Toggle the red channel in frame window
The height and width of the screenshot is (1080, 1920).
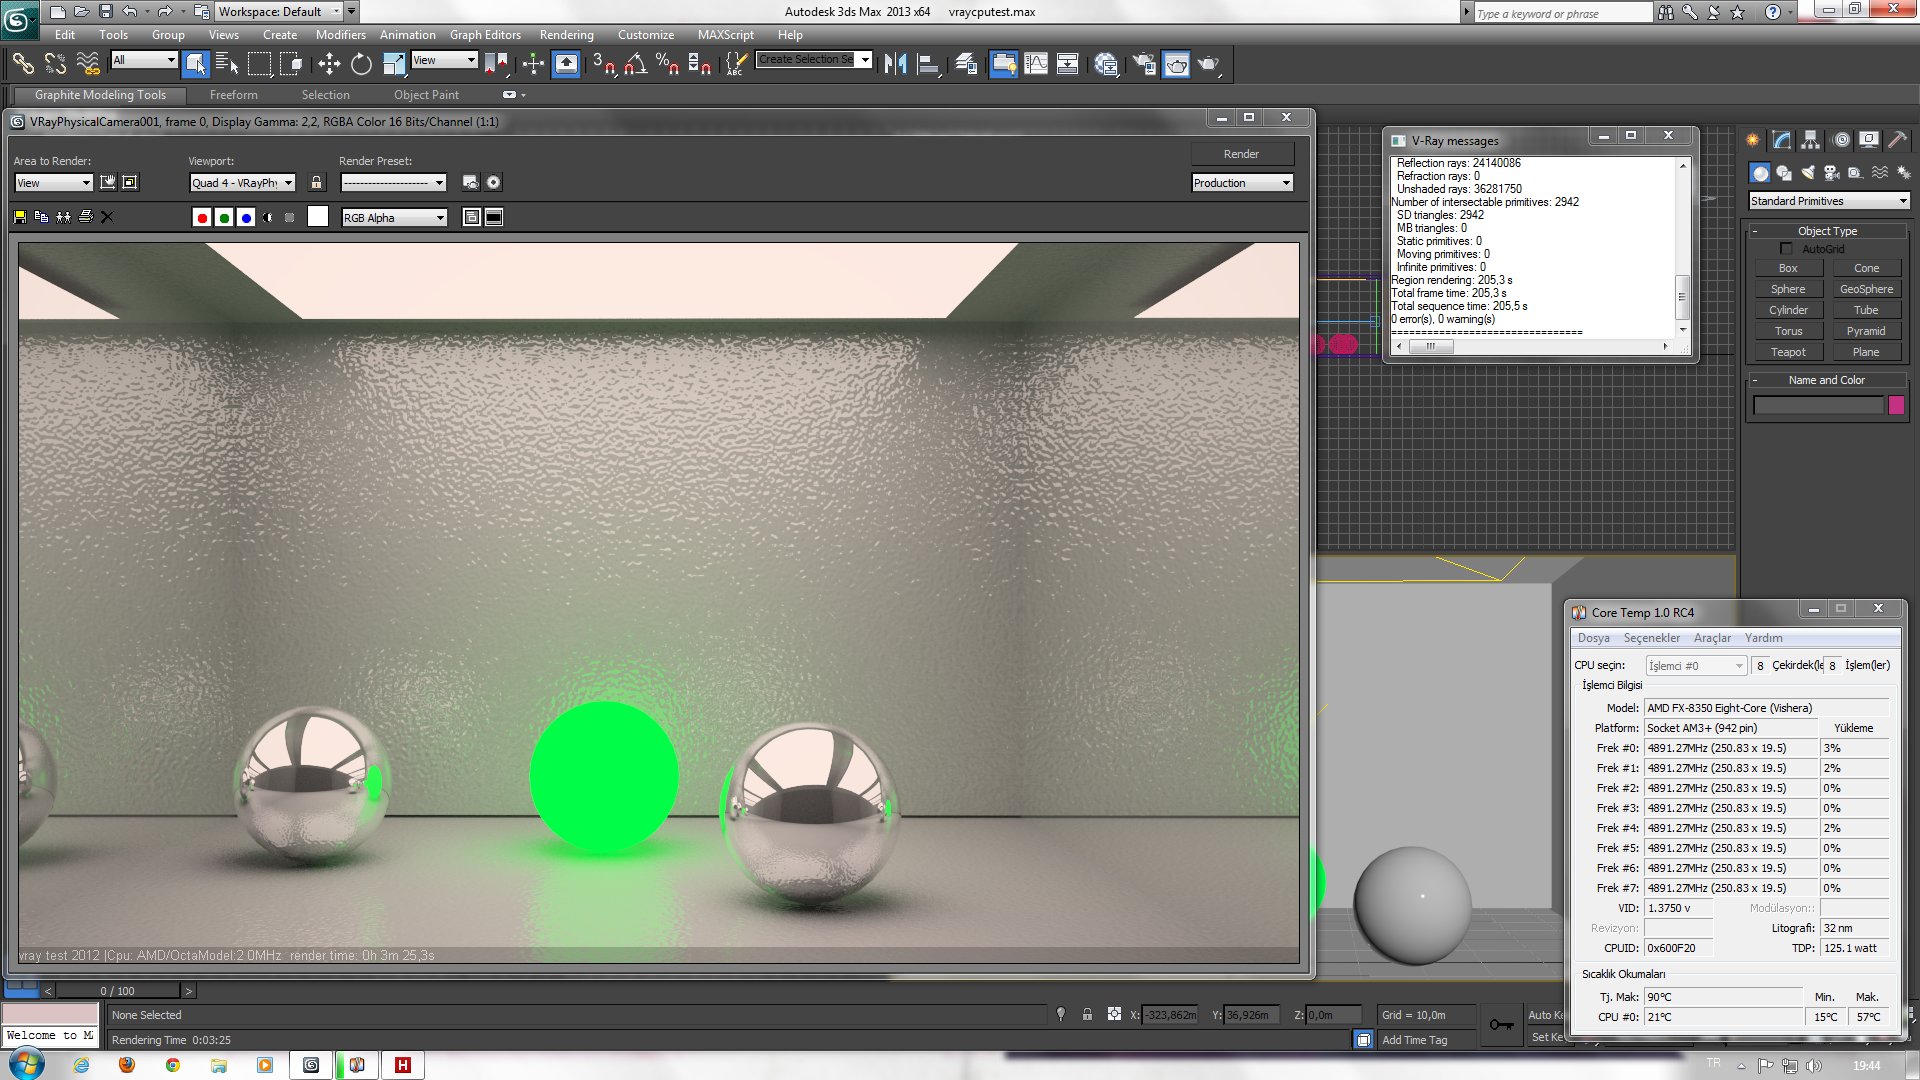(202, 217)
